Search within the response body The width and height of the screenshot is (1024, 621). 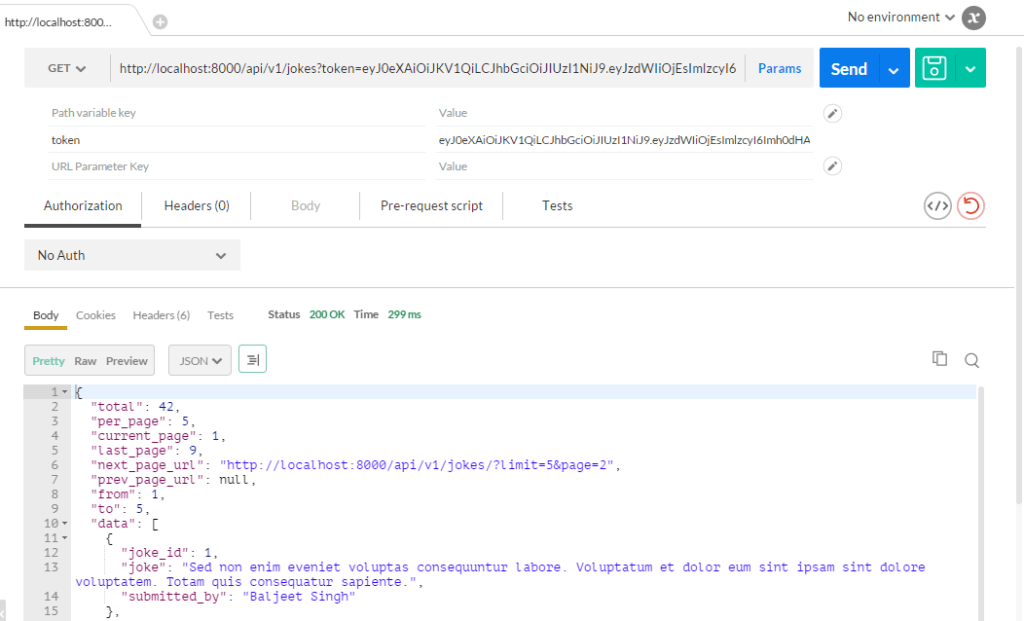tap(971, 360)
